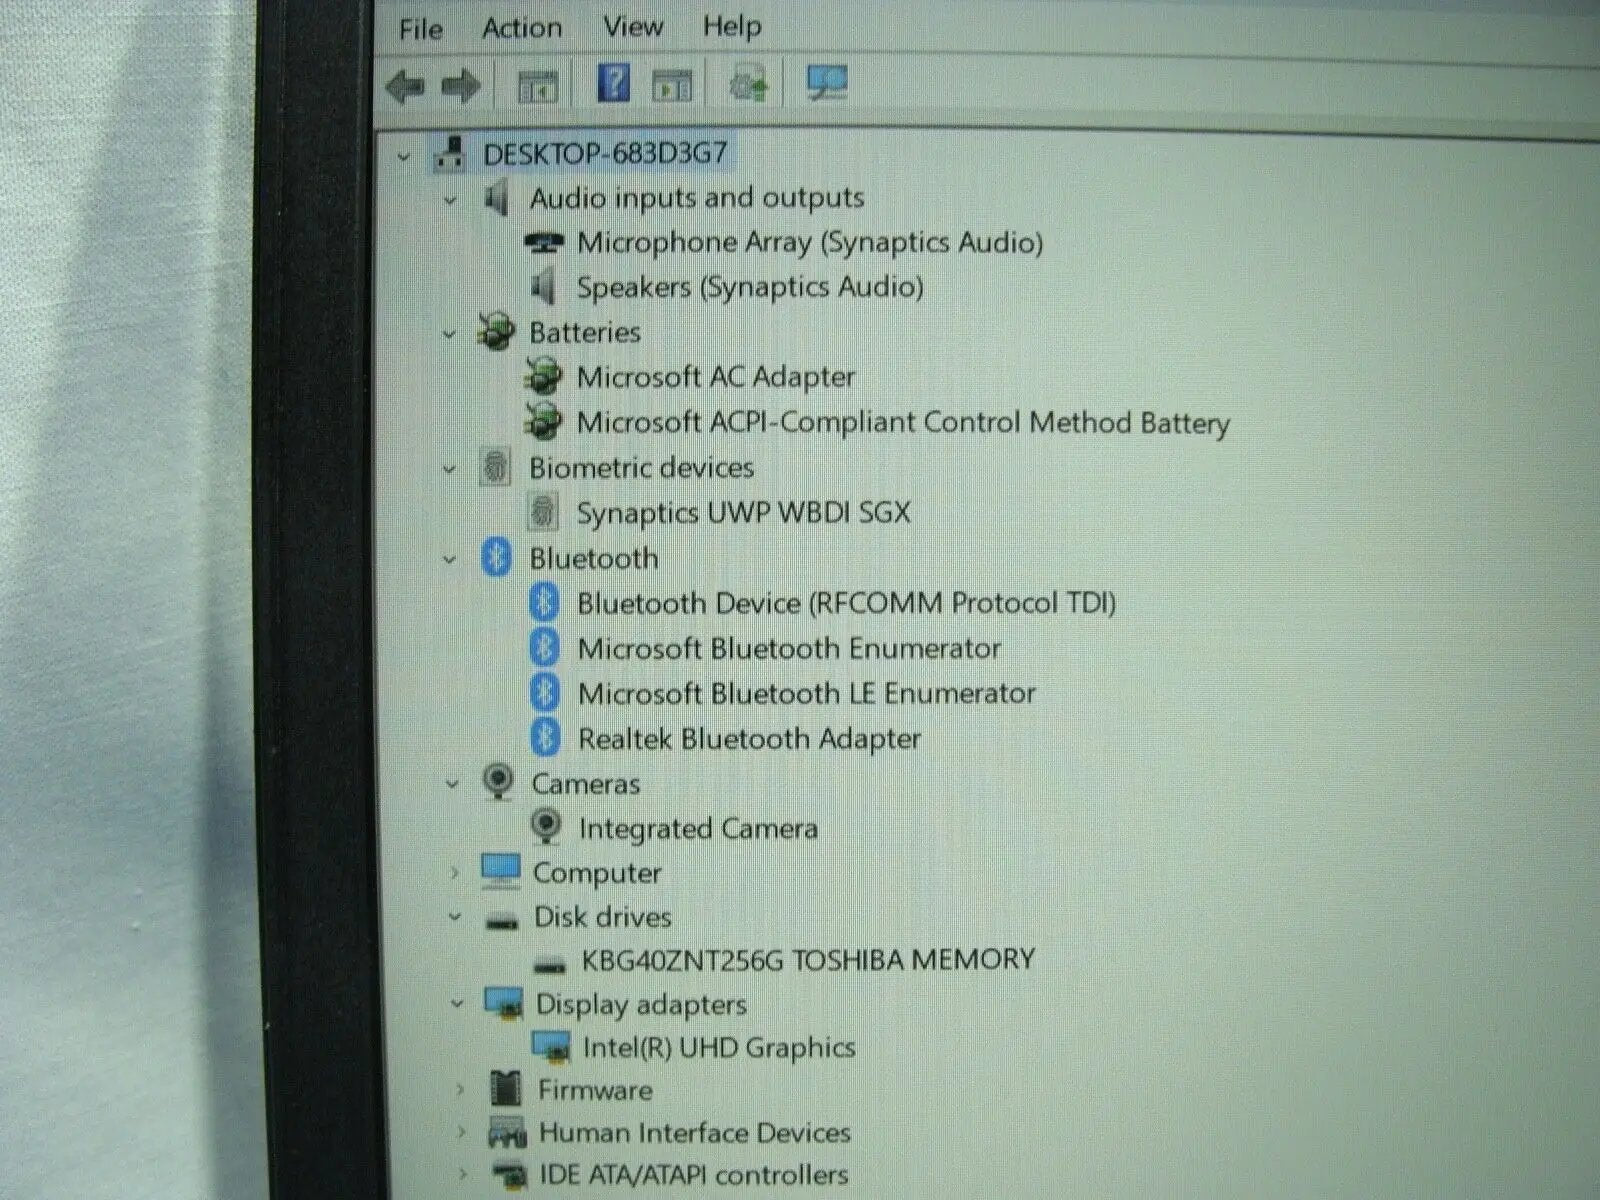
Task: Click the computer icon beside DESKTOP-683D3G7
Action: (450, 153)
